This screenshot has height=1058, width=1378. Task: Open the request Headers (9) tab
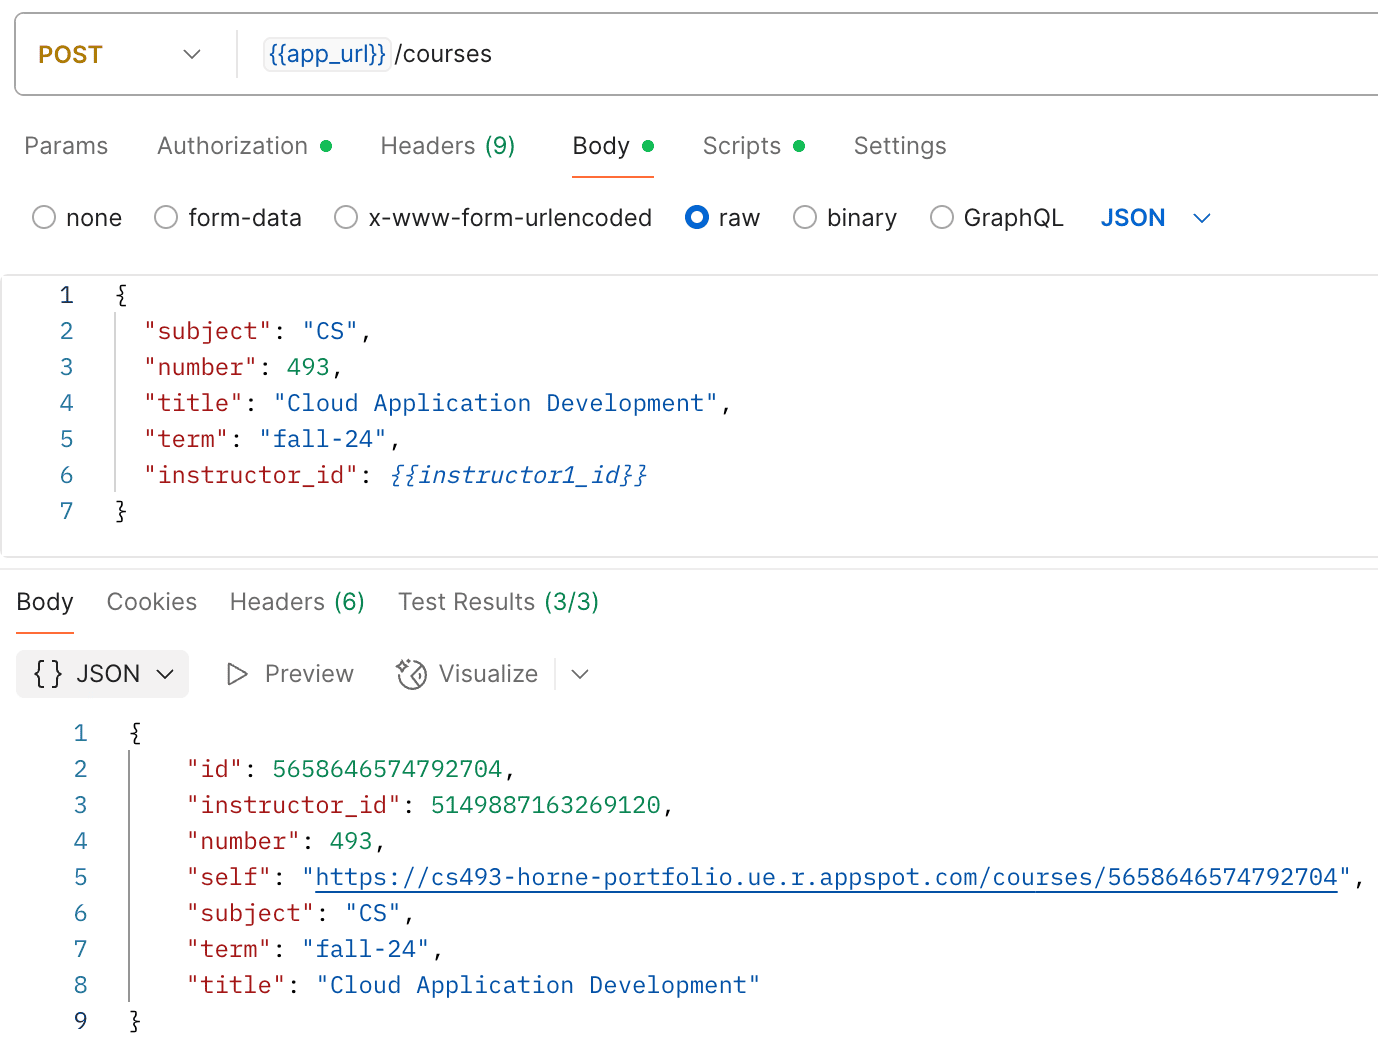pyautogui.click(x=448, y=146)
